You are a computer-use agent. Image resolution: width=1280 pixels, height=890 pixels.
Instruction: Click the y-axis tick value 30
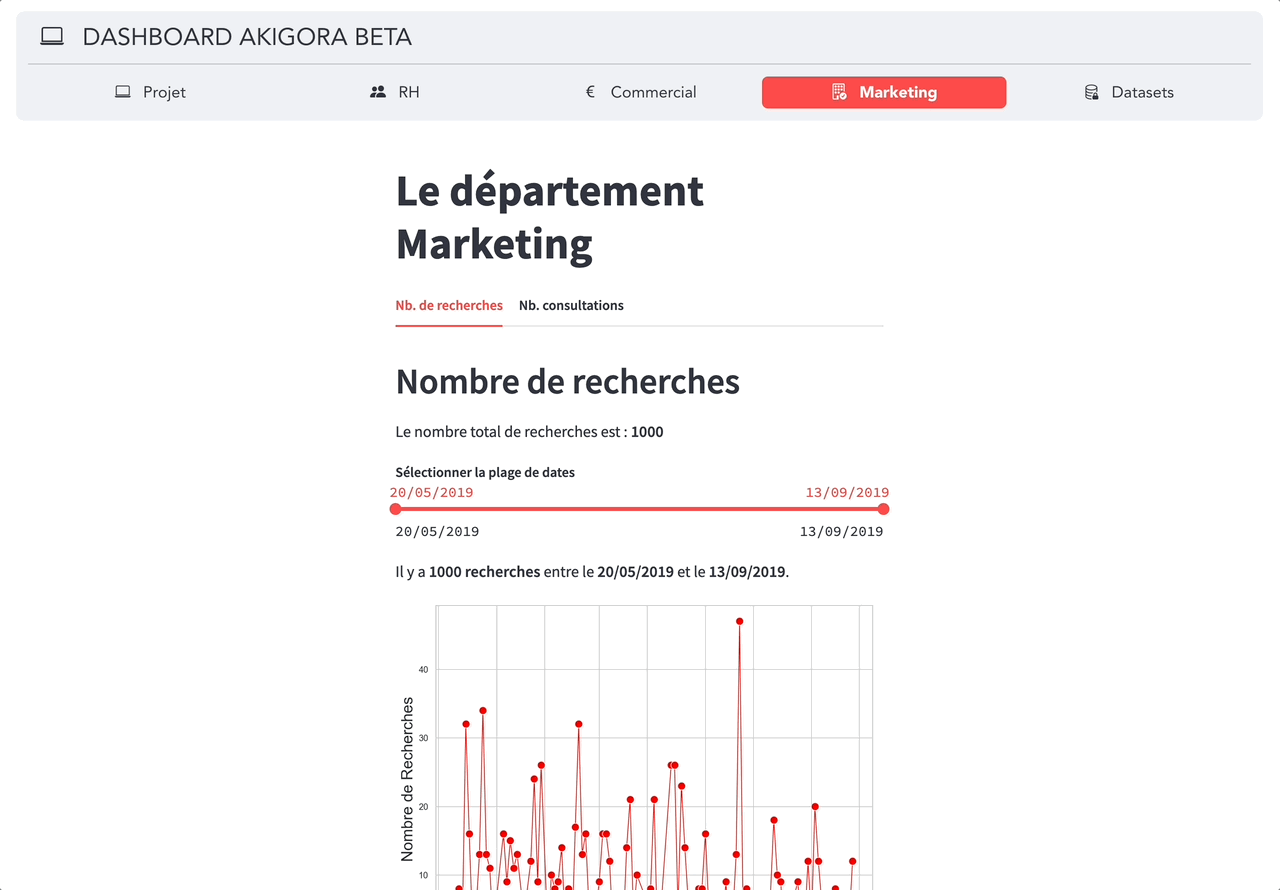click(x=423, y=738)
